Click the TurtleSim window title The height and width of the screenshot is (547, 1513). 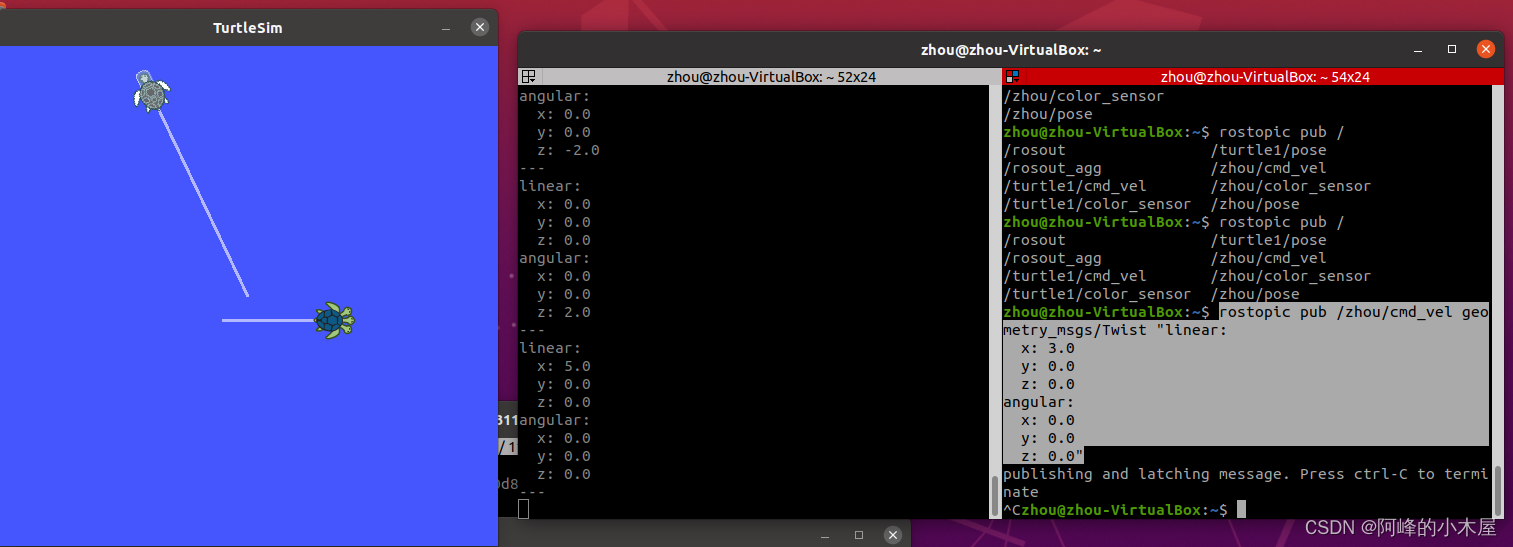248,28
